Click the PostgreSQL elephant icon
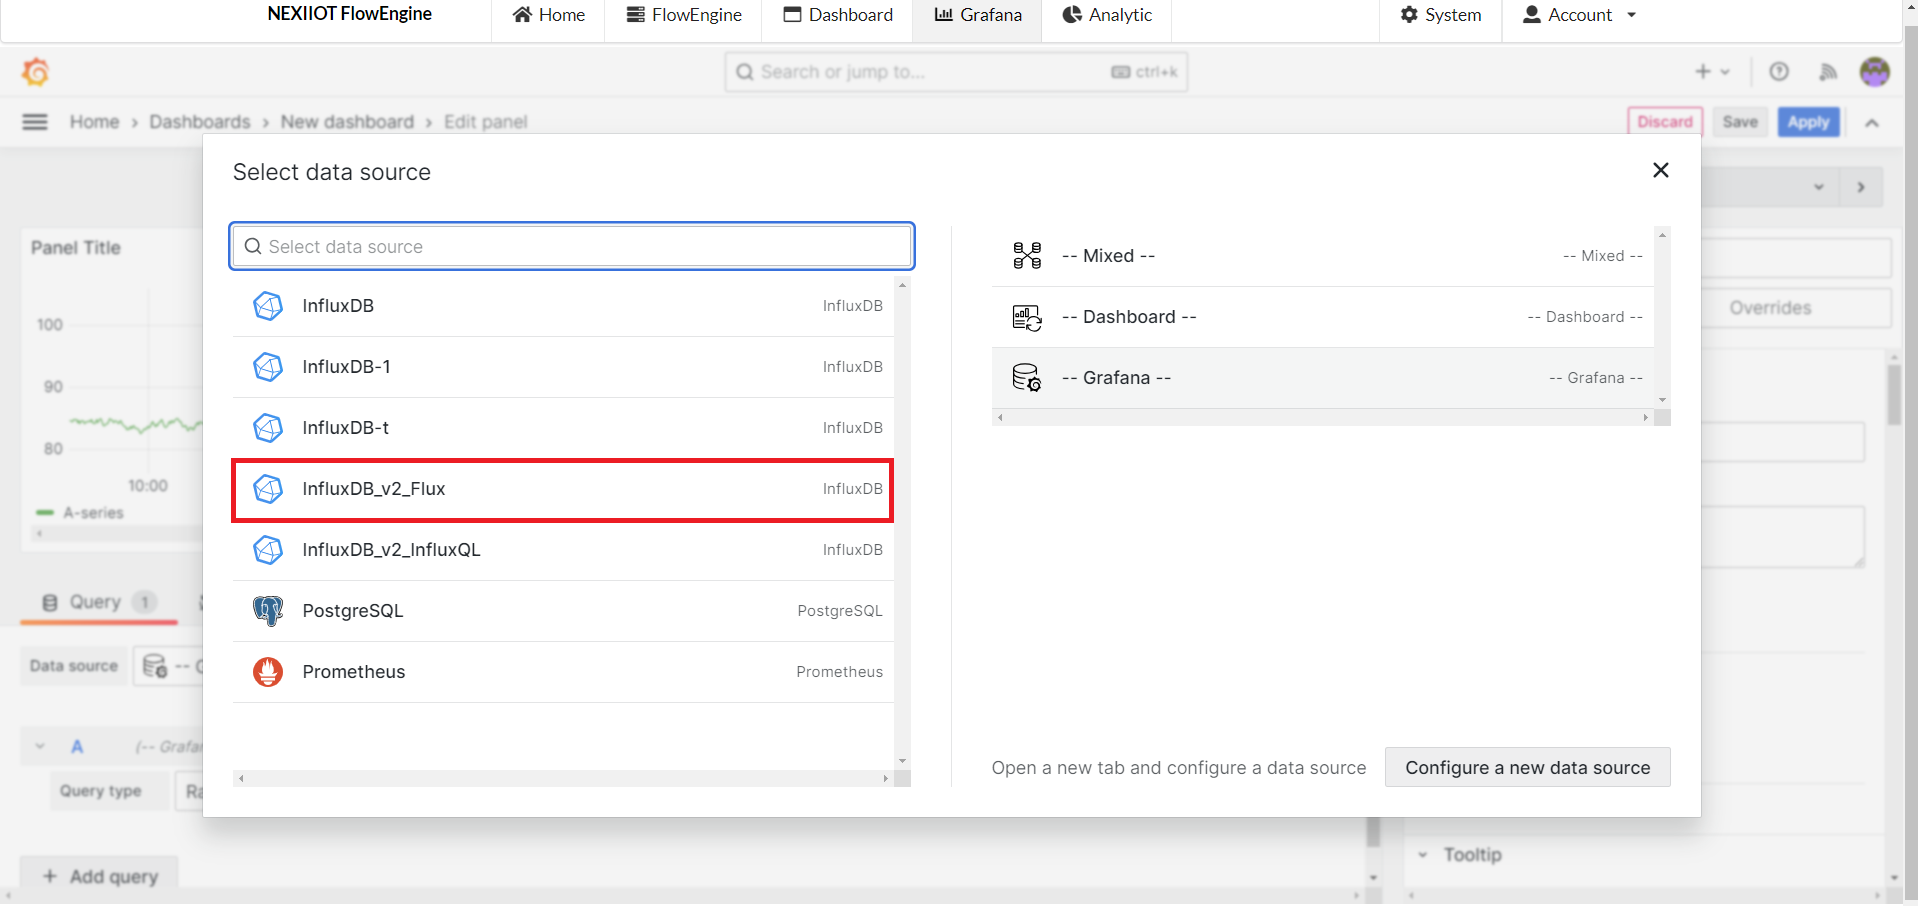 [x=268, y=611]
